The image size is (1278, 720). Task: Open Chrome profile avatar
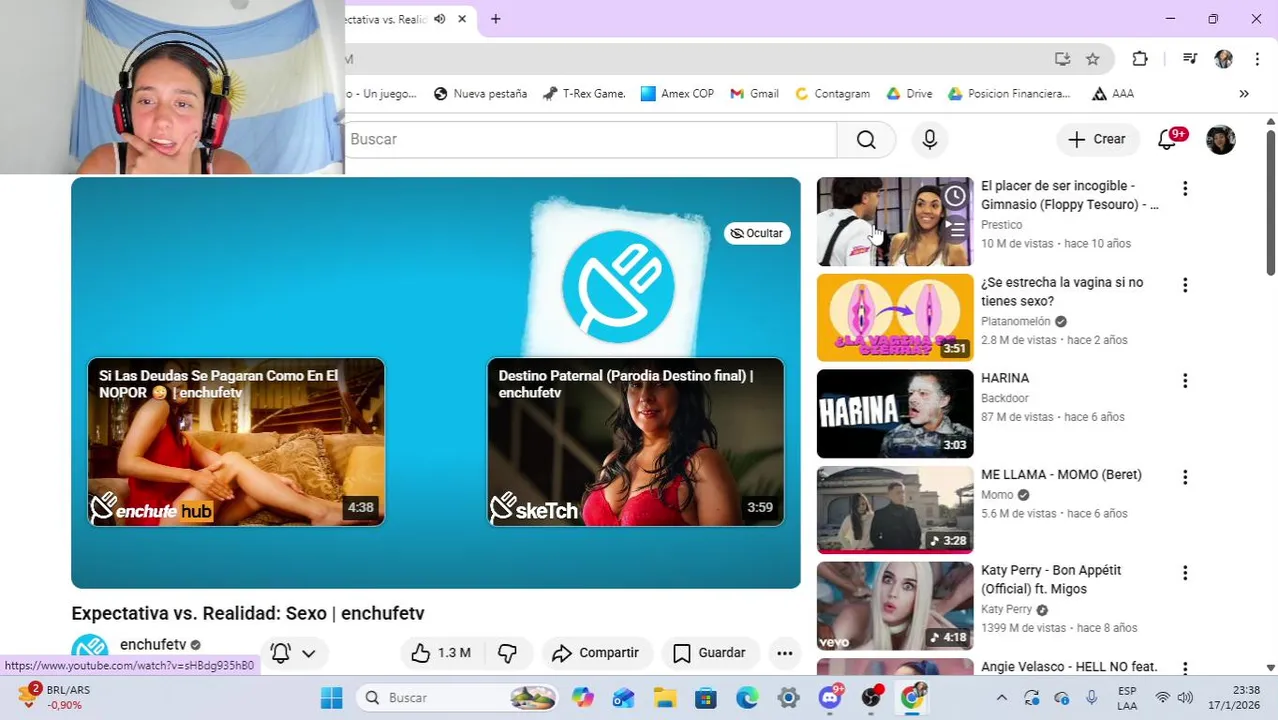click(1224, 59)
